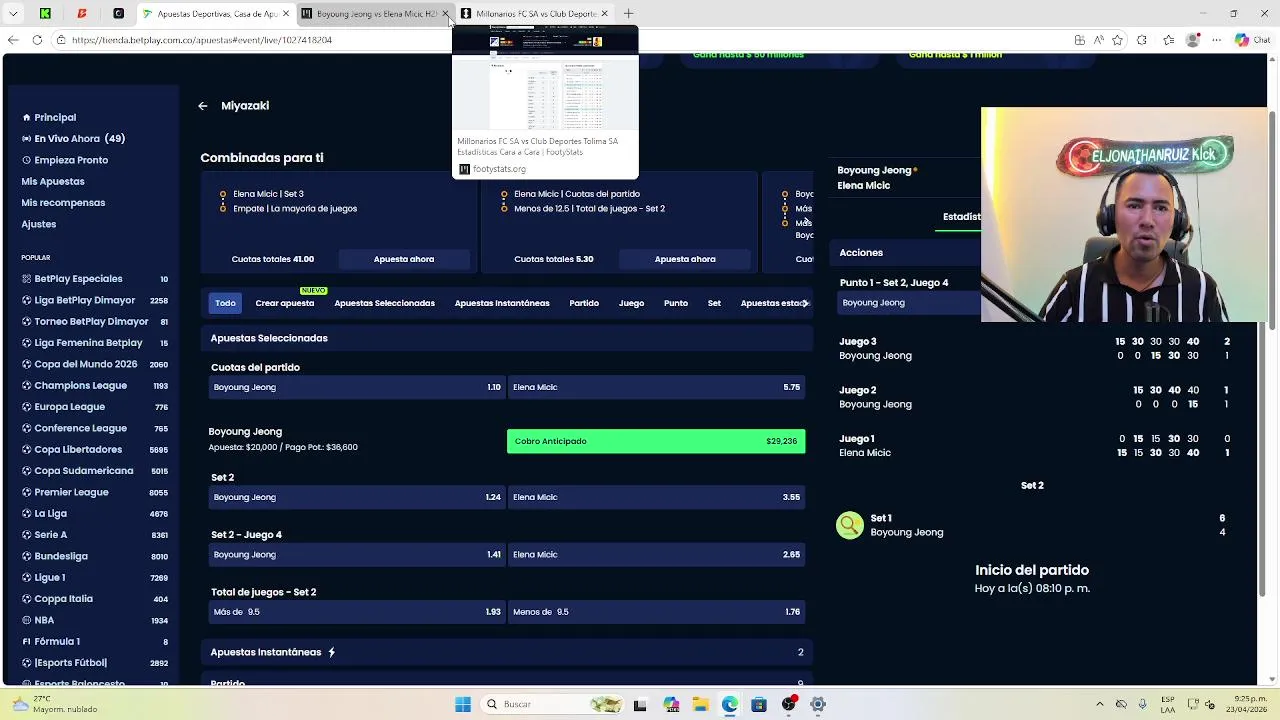Expand the Apuestas Instantáneas section
This screenshot has width=1280, height=720.
click(507, 652)
